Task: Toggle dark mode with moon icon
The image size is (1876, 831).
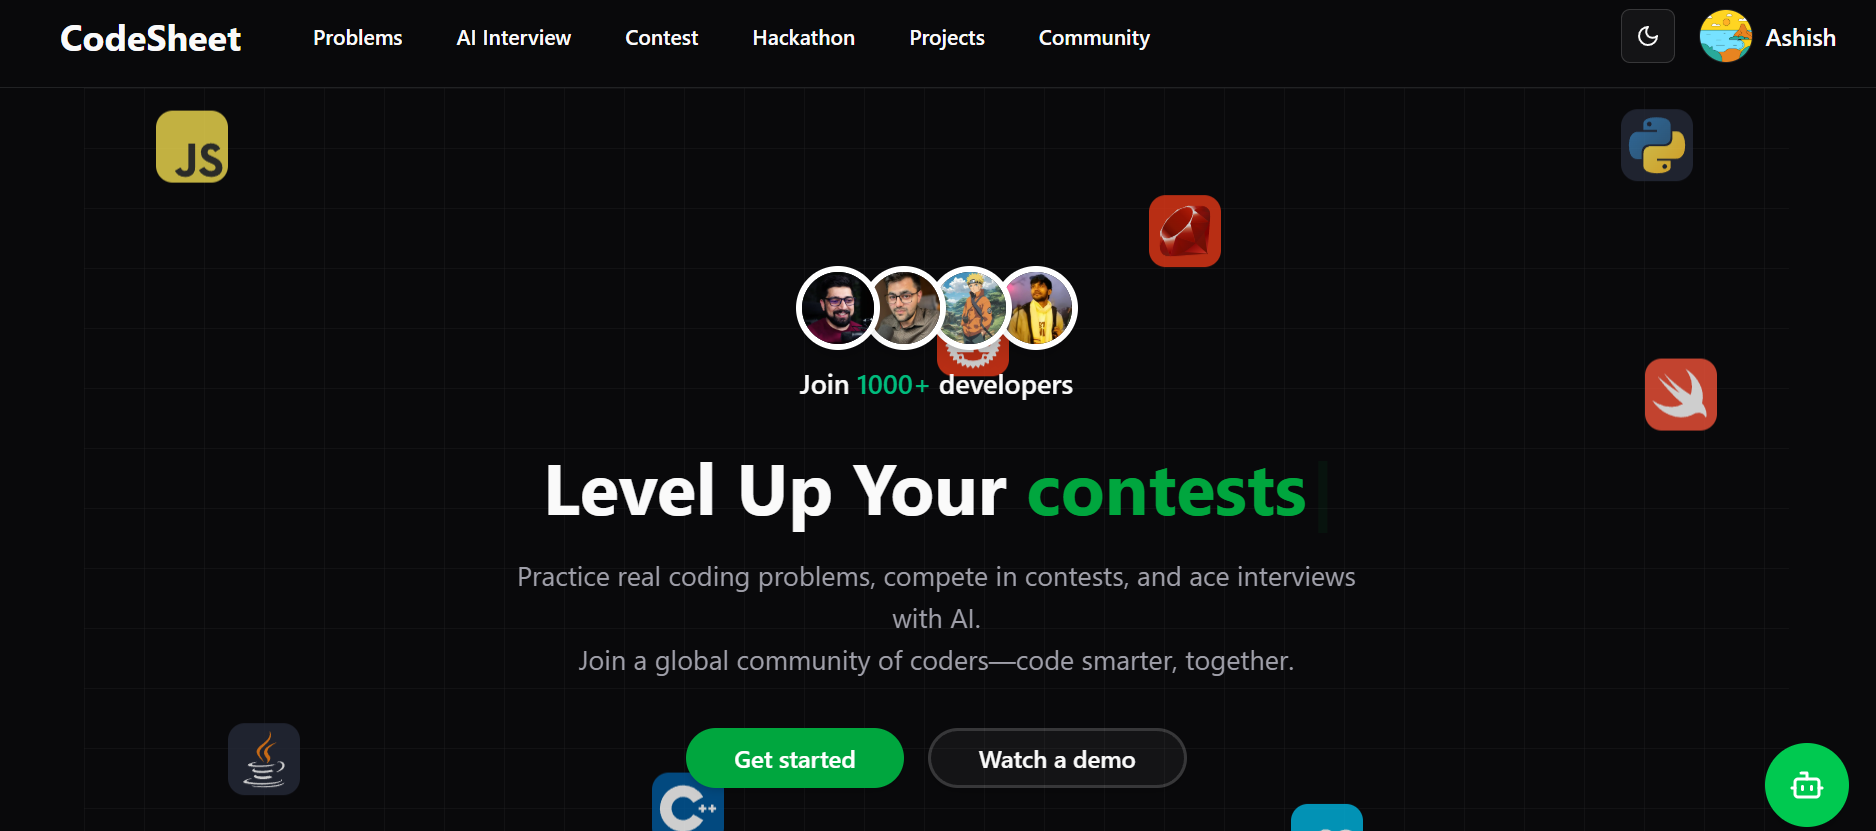Action: point(1648,36)
